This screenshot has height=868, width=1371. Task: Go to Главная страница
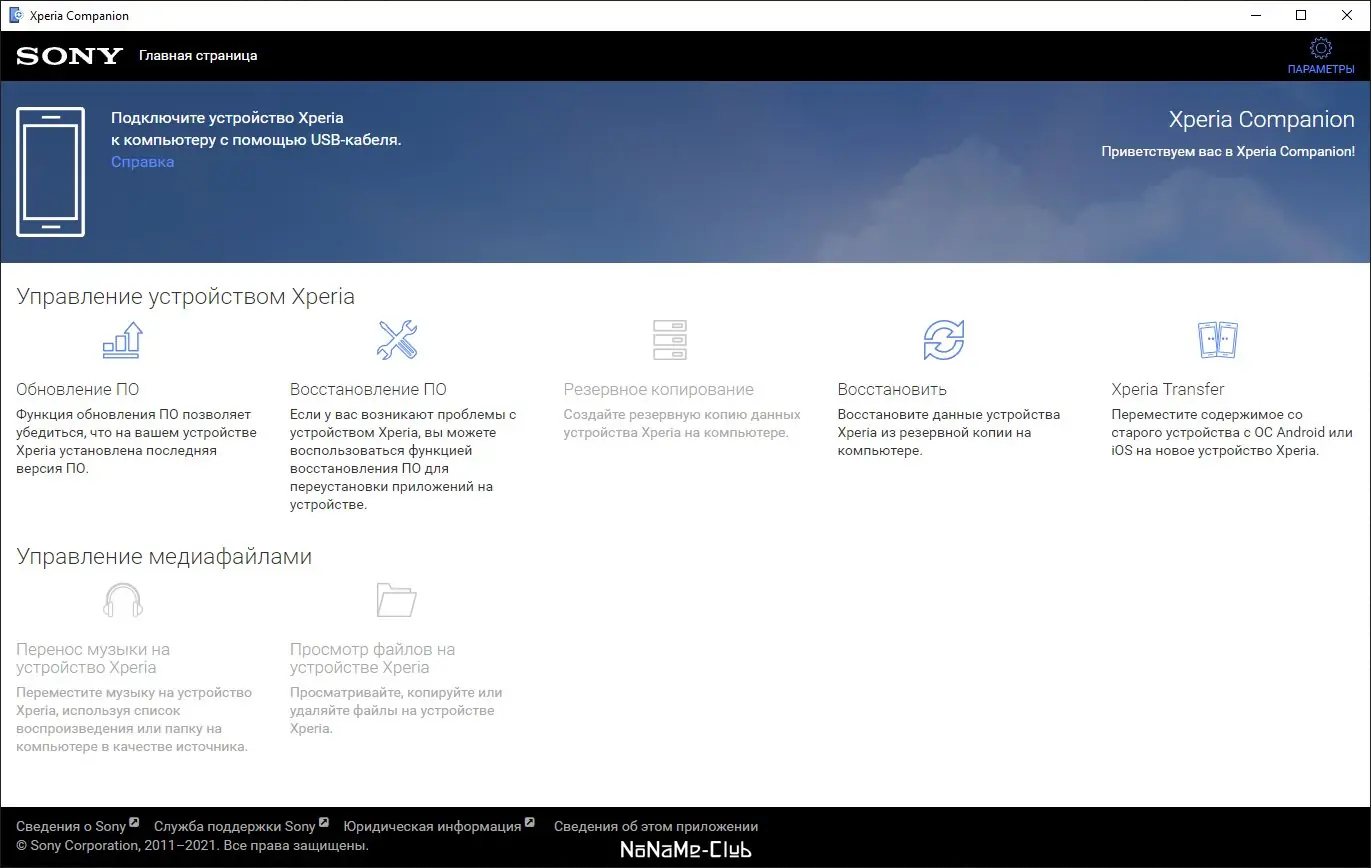198,56
